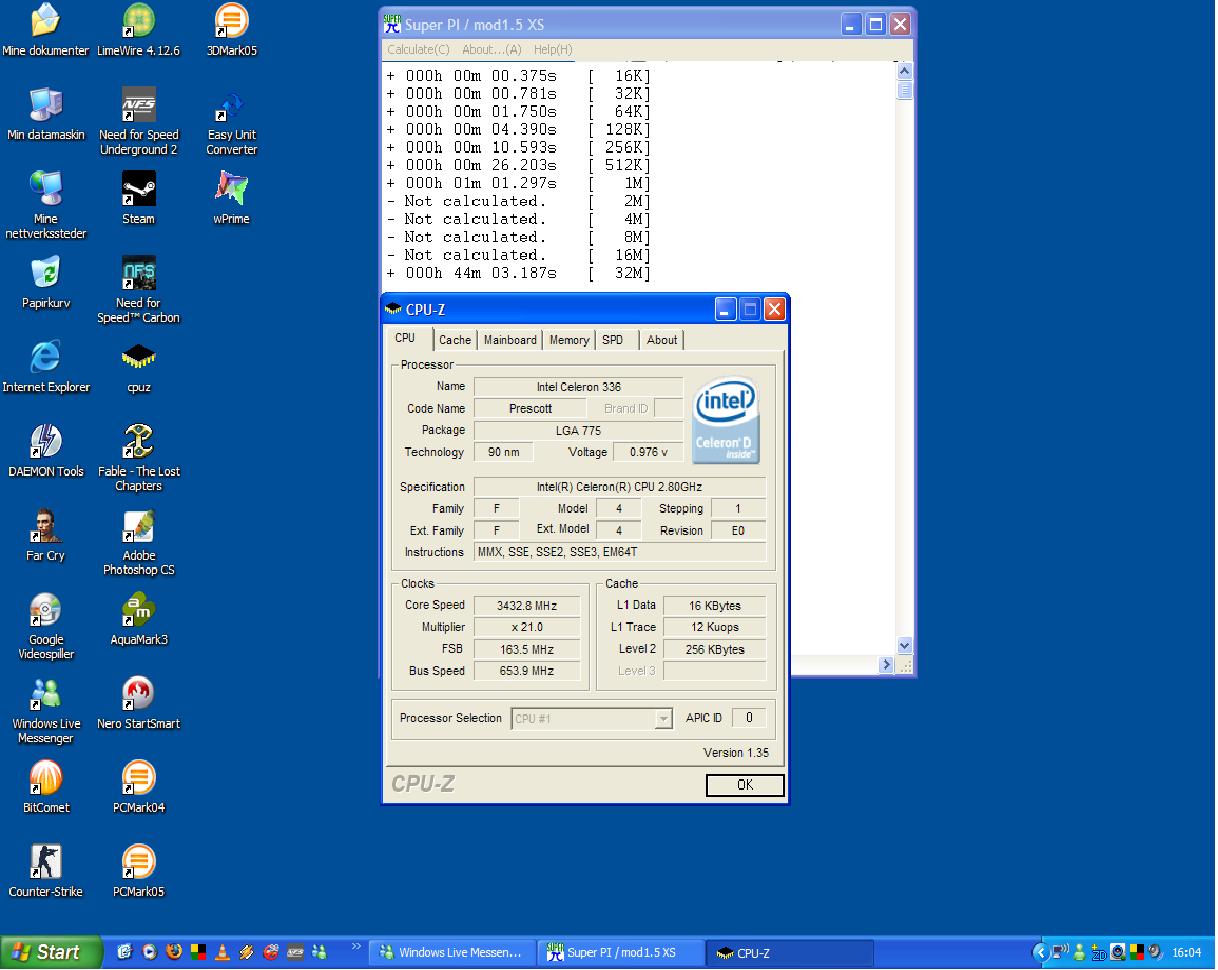Click volume speaker icon in system tray
This screenshot has height=970, width=1218.
(x=1155, y=952)
